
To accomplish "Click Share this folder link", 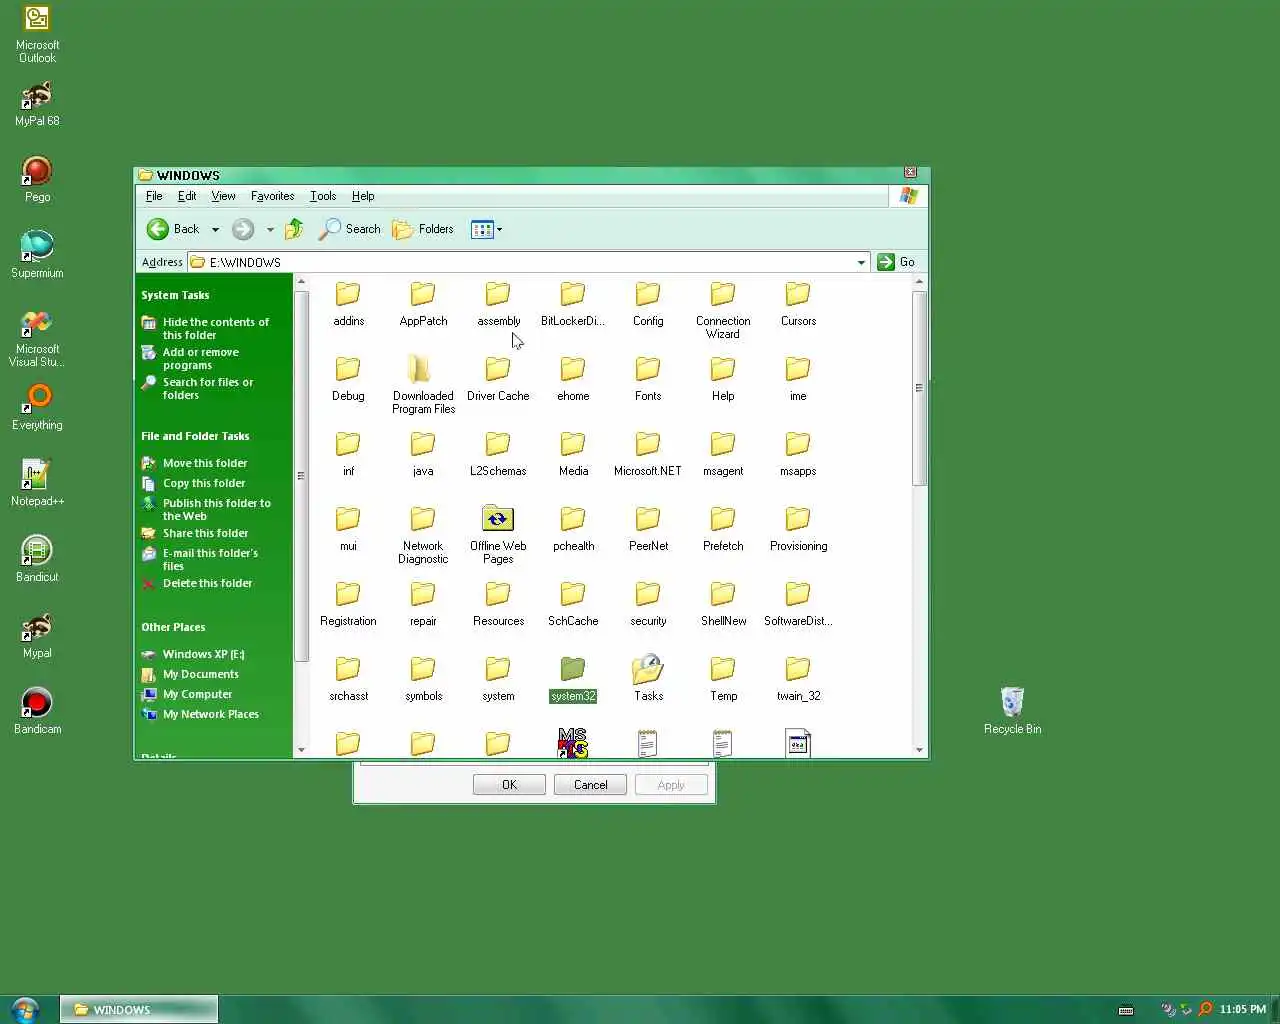I will [205, 533].
